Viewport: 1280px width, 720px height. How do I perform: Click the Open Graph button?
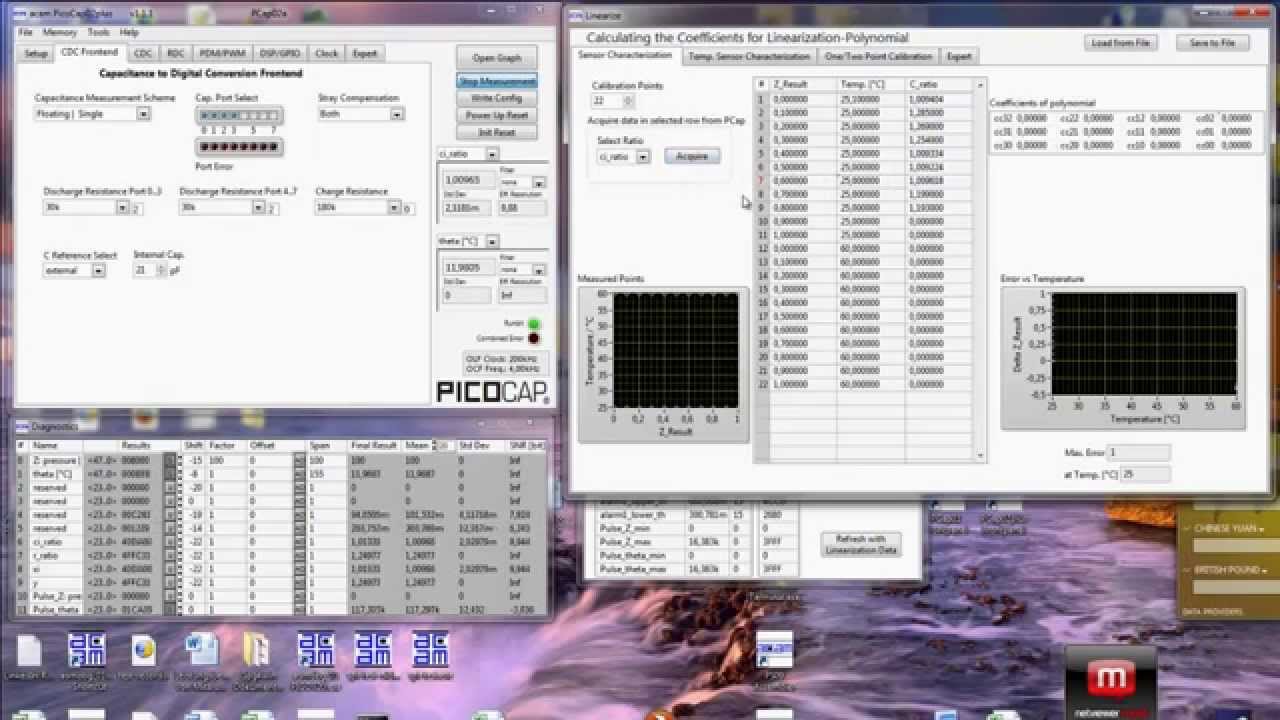coord(497,58)
